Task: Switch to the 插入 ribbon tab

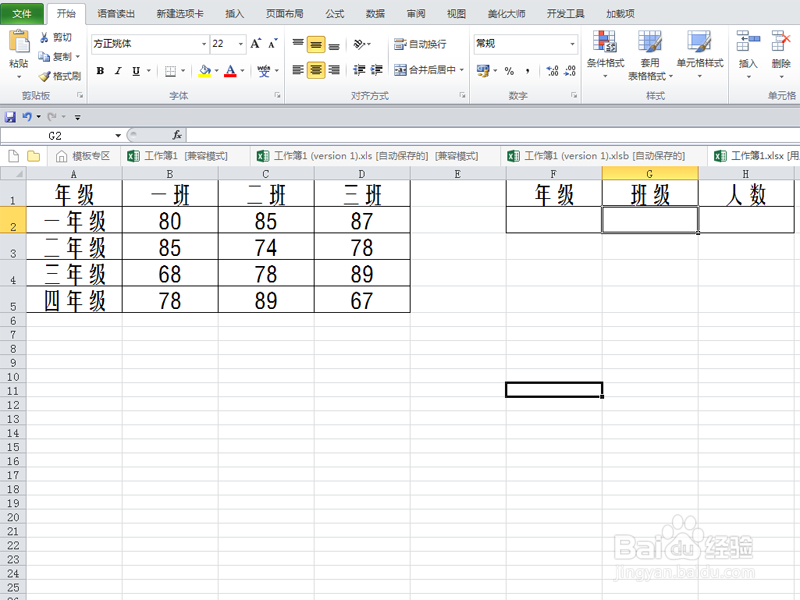Action: 234,14
